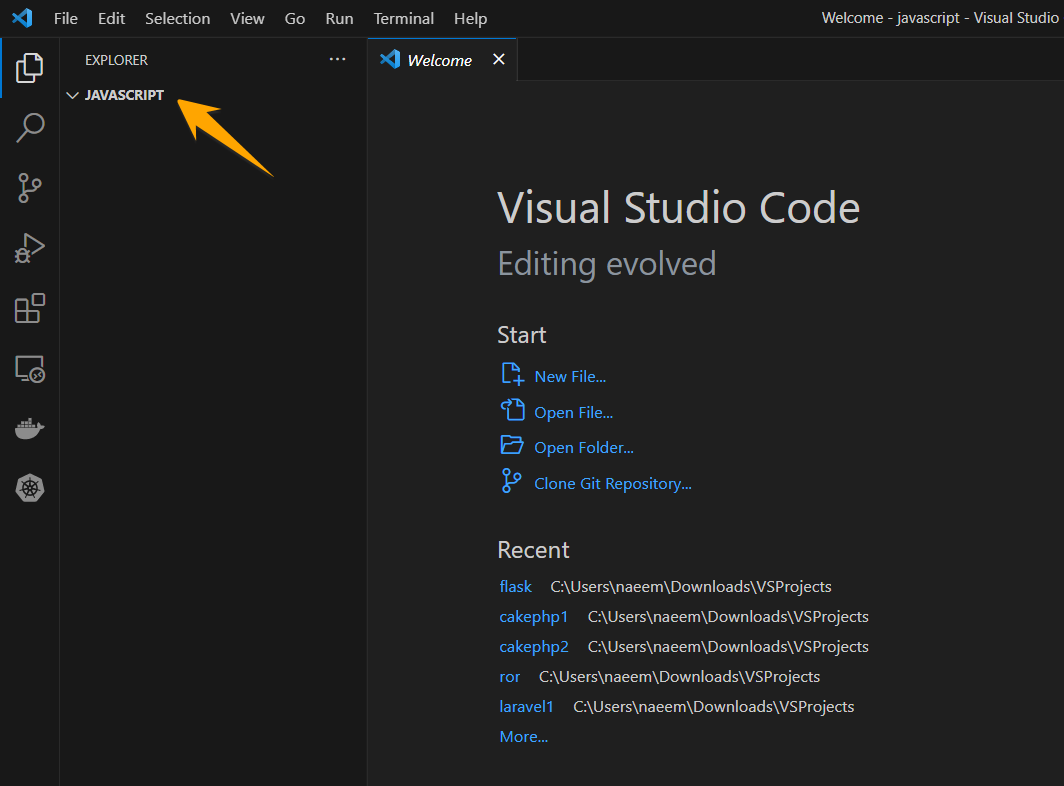Viewport: 1064px width, 786px height.
Task: Open the Remote Explorer icon
Action: pyautogui.click(x=30, y=369)
